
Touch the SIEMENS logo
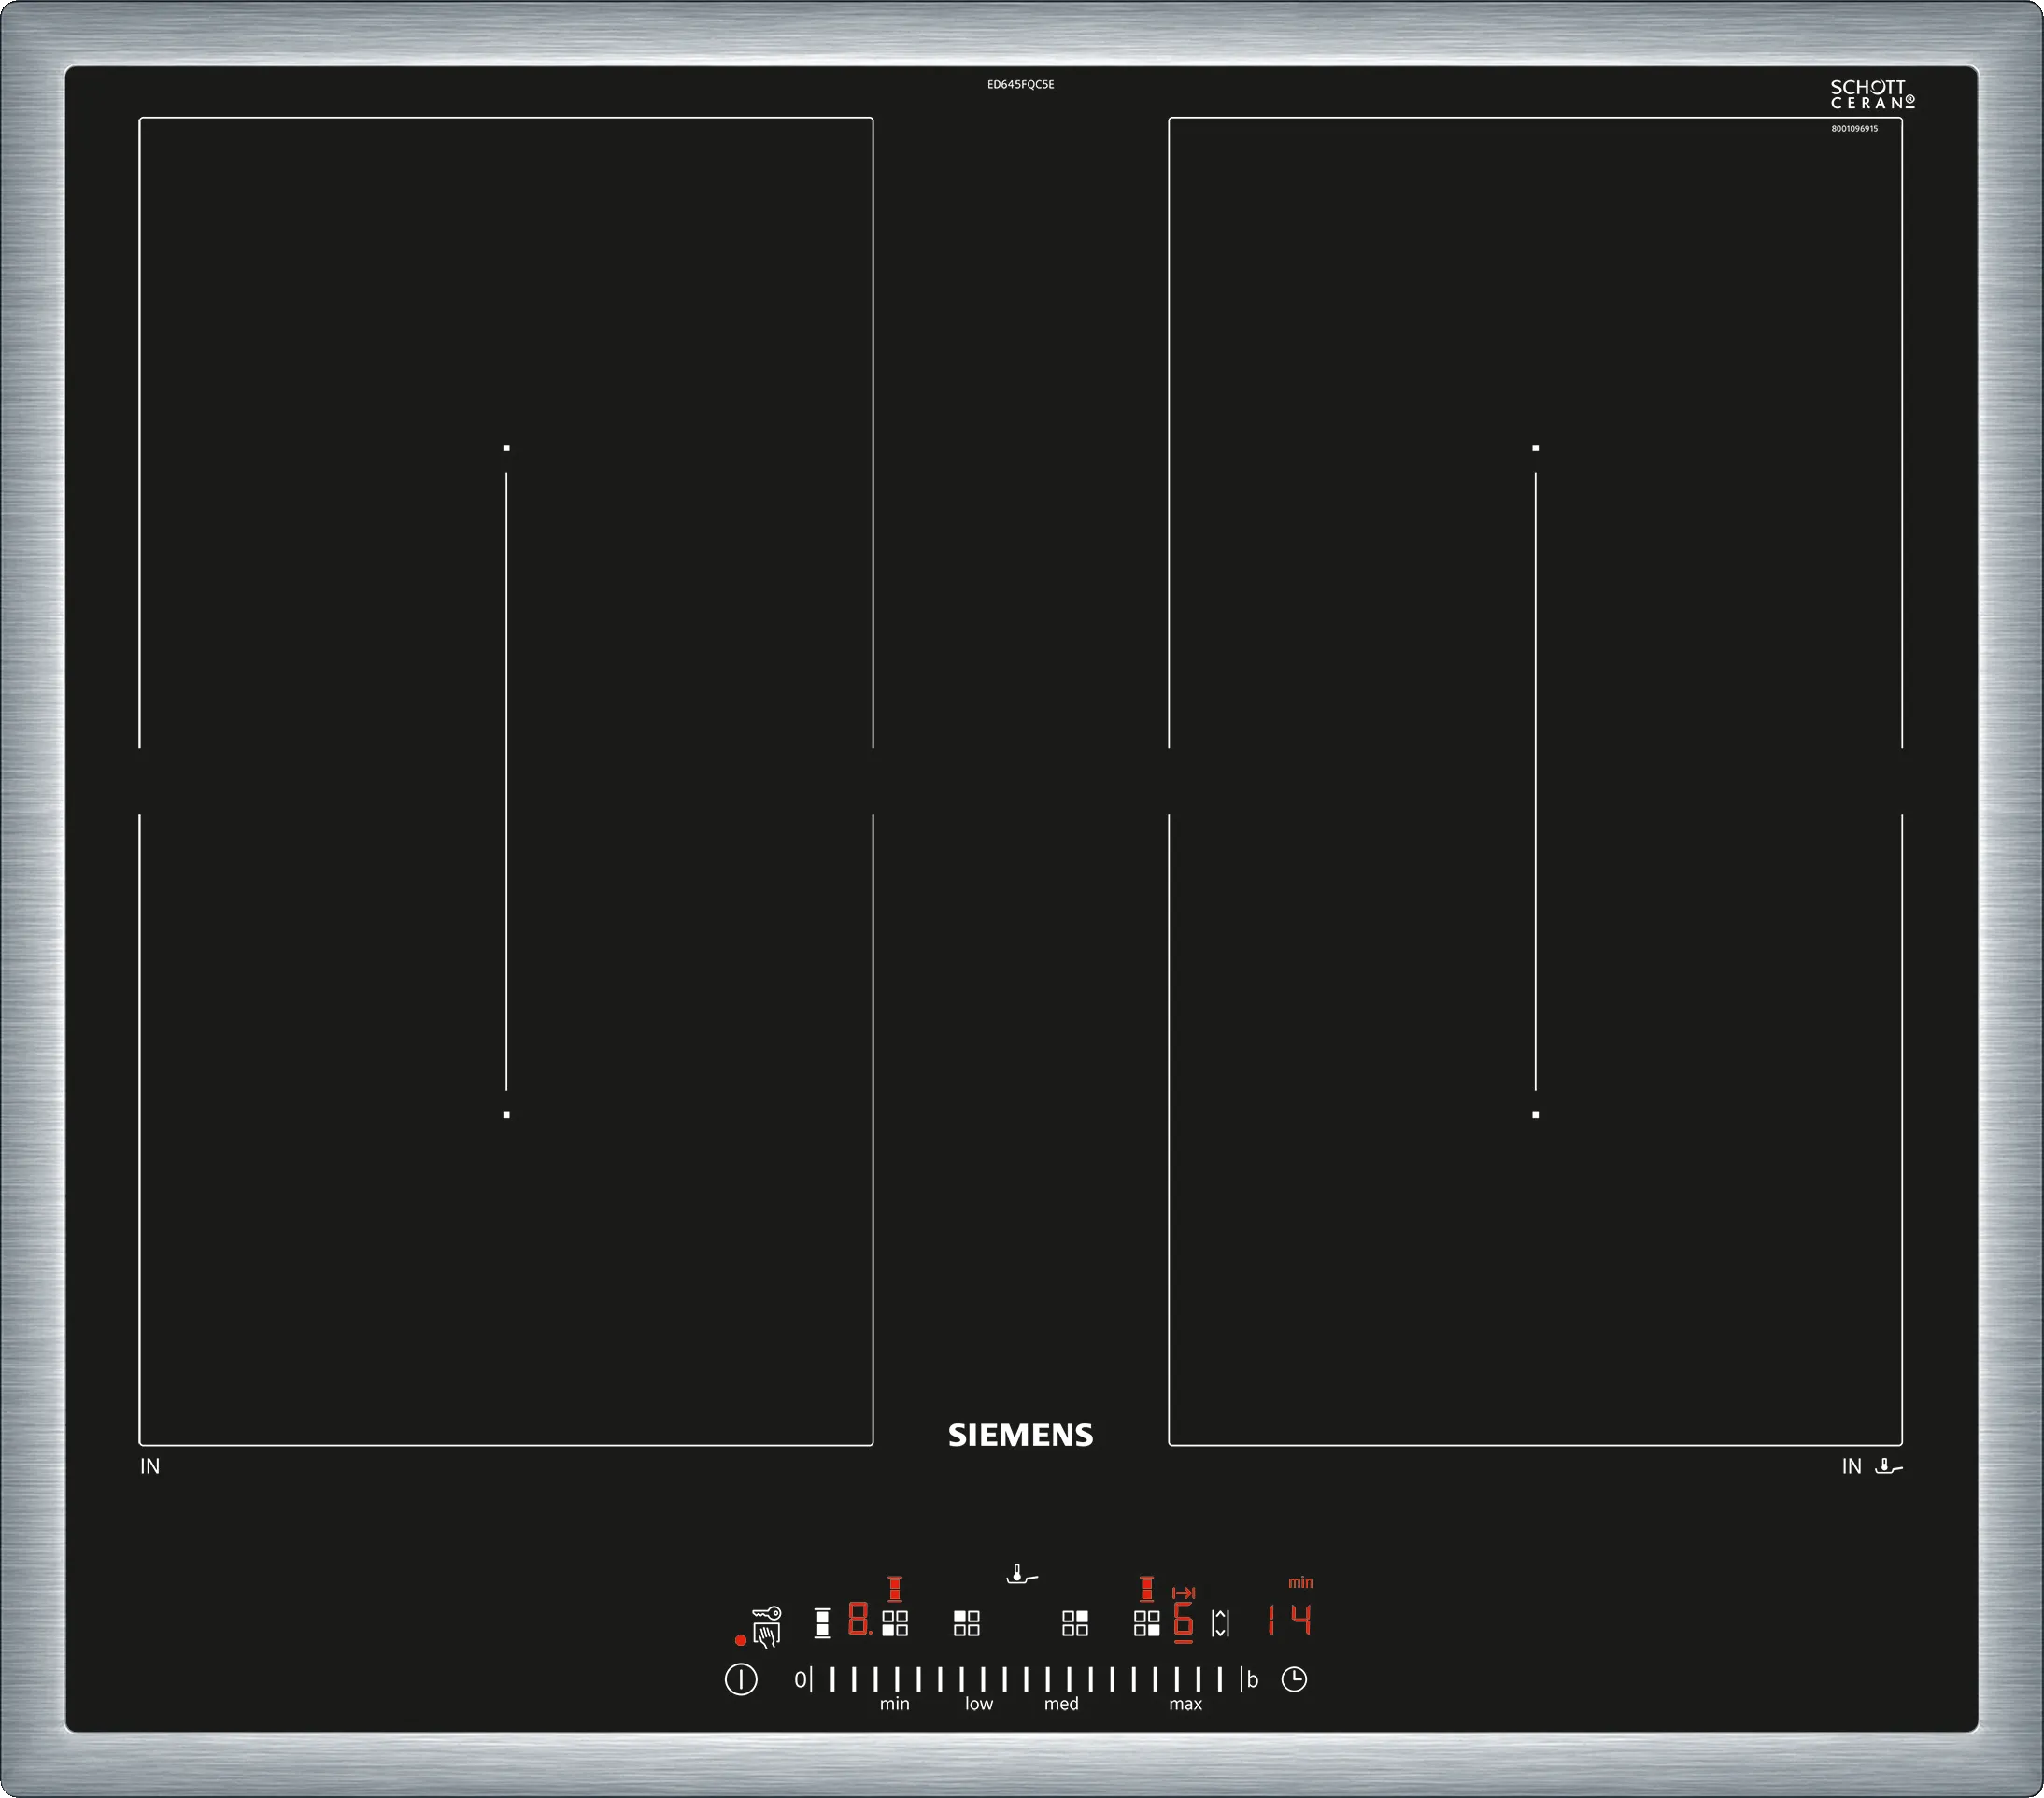coord(1020,1435)
